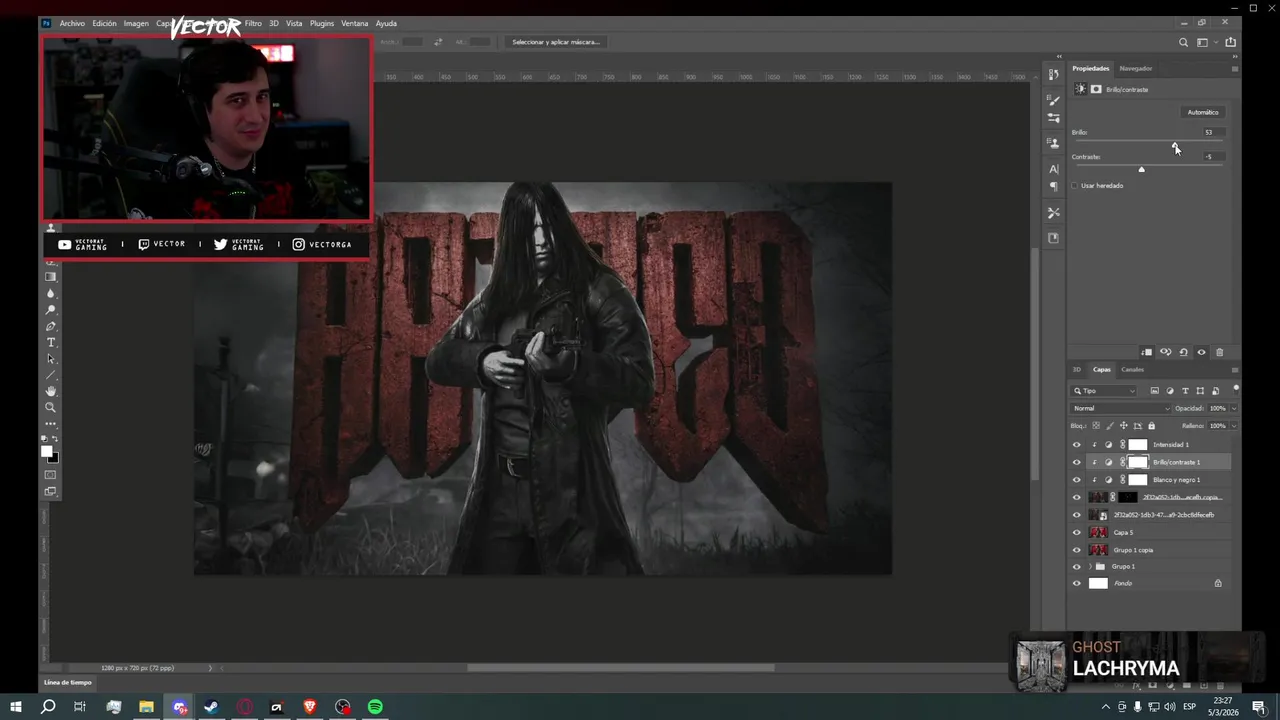Select the Type tool in the left toolbar
This screenshot has height=720, width=1280.
click(x=51, y=343)
